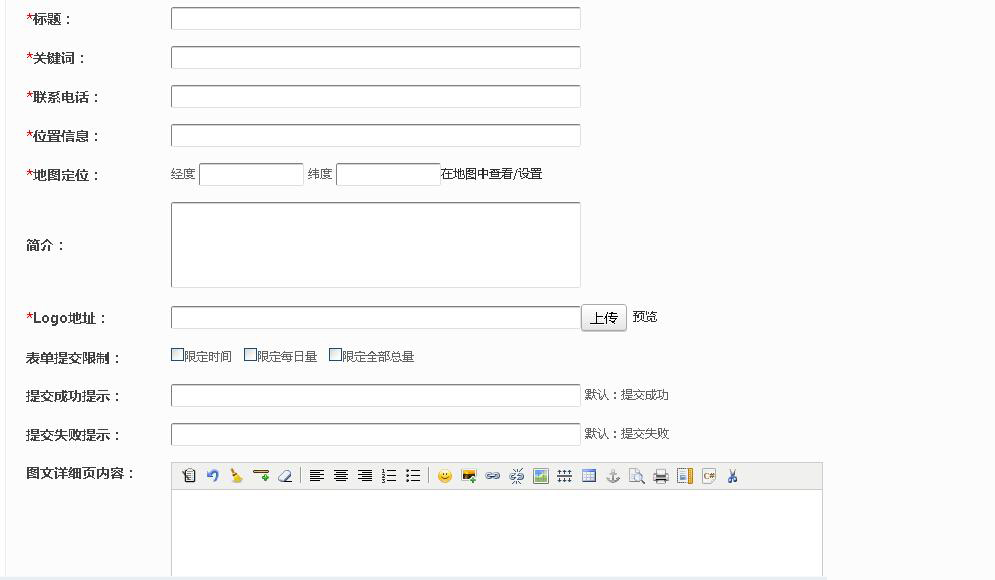
Task: Open the smiley emoticon picker
Action: tap(445, 476)
